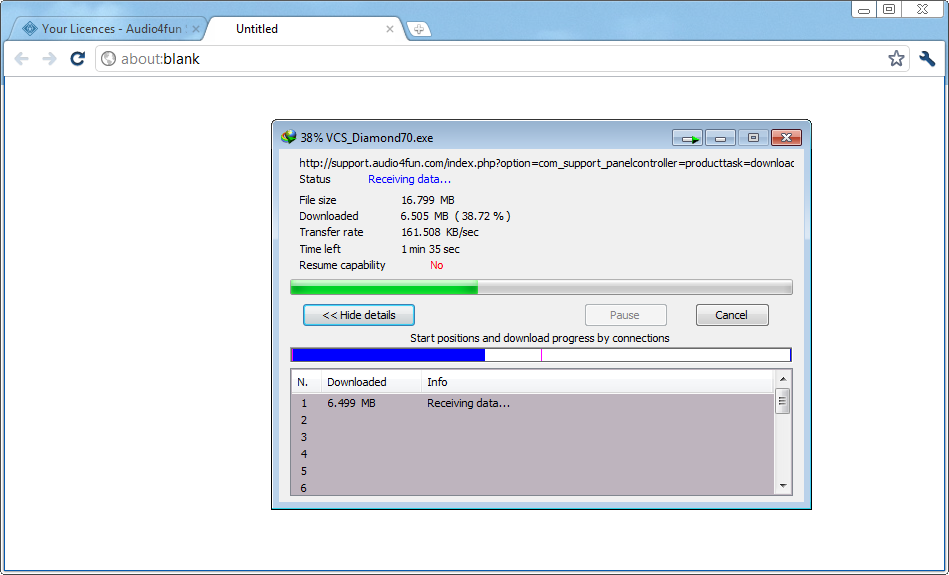Click scroll down arrow in connections list

tap(783, 486)
